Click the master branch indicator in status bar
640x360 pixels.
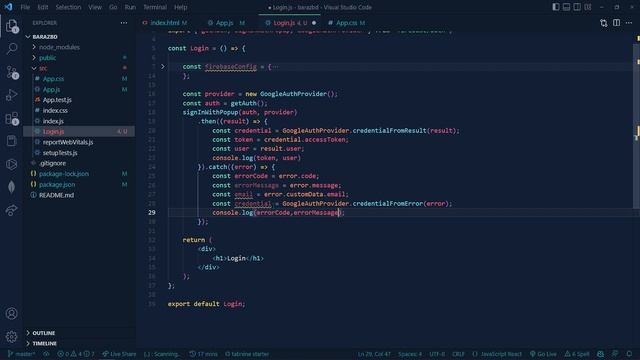pos(21,354)
